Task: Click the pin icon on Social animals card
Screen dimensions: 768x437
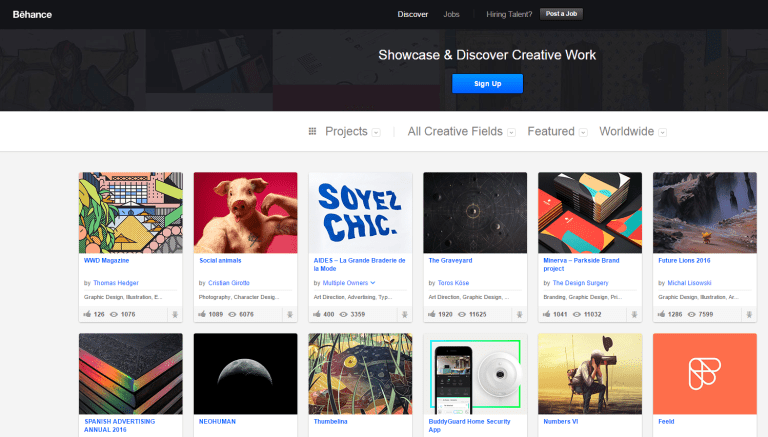Action: pos(290,315)
